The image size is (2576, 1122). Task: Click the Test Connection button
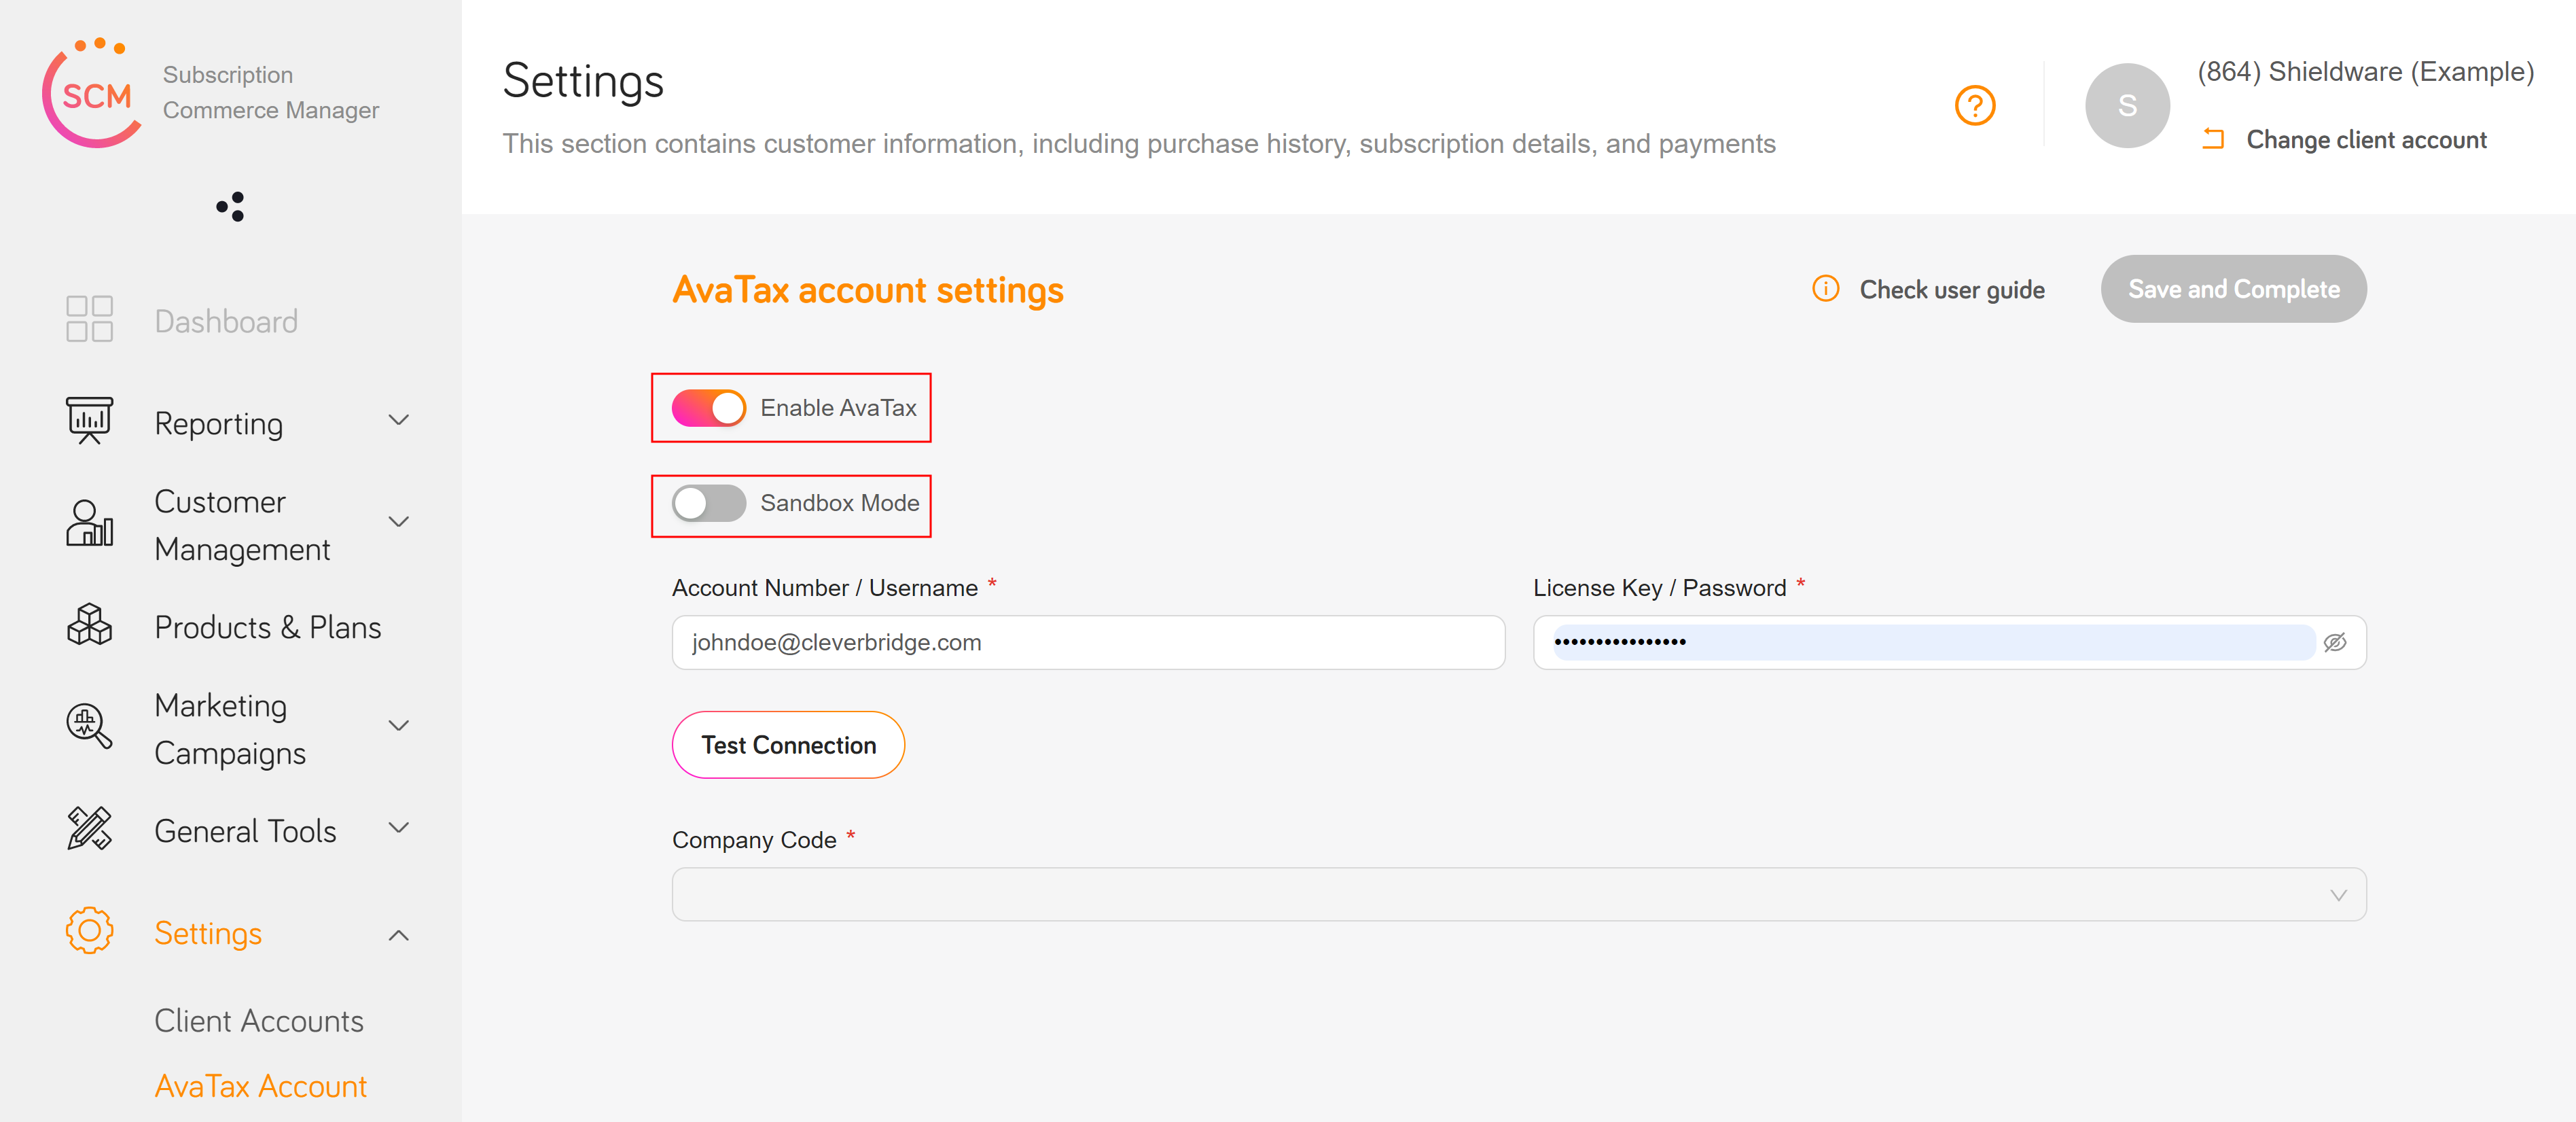[x=789, y=746]
